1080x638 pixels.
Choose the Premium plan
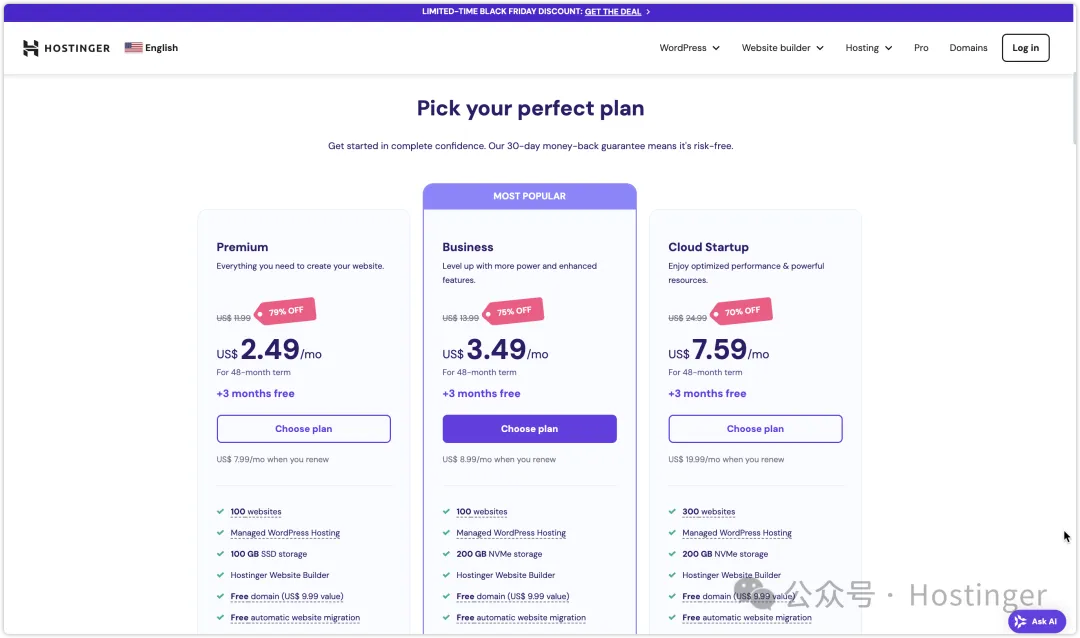[303, 429]
